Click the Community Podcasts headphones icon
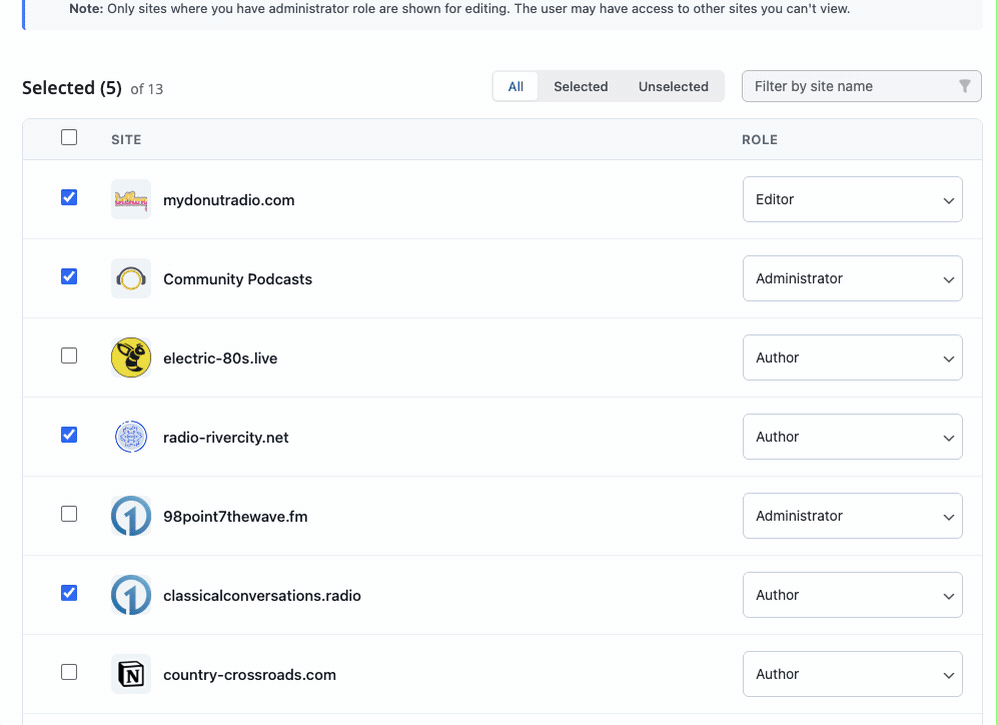This screenshot has height=725, width=997. [131, 279]
